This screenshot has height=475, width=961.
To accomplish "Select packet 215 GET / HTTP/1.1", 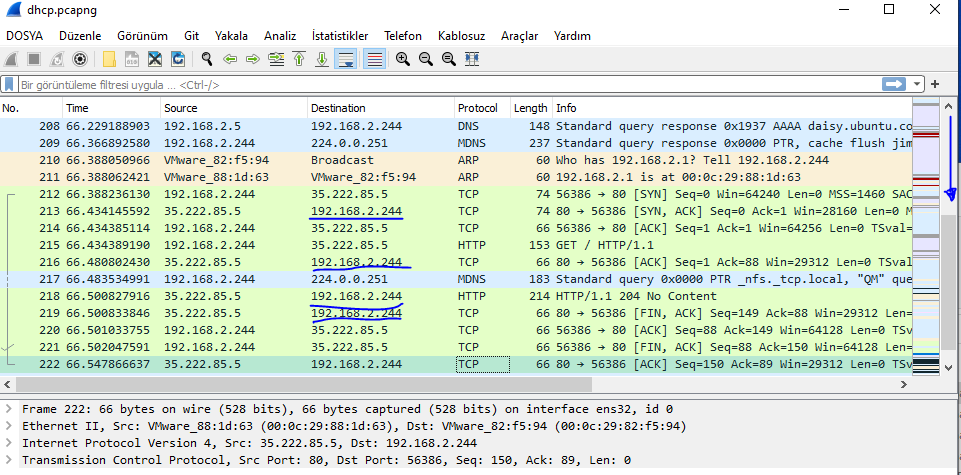I will pyautogui.click(x=456, y=245).
